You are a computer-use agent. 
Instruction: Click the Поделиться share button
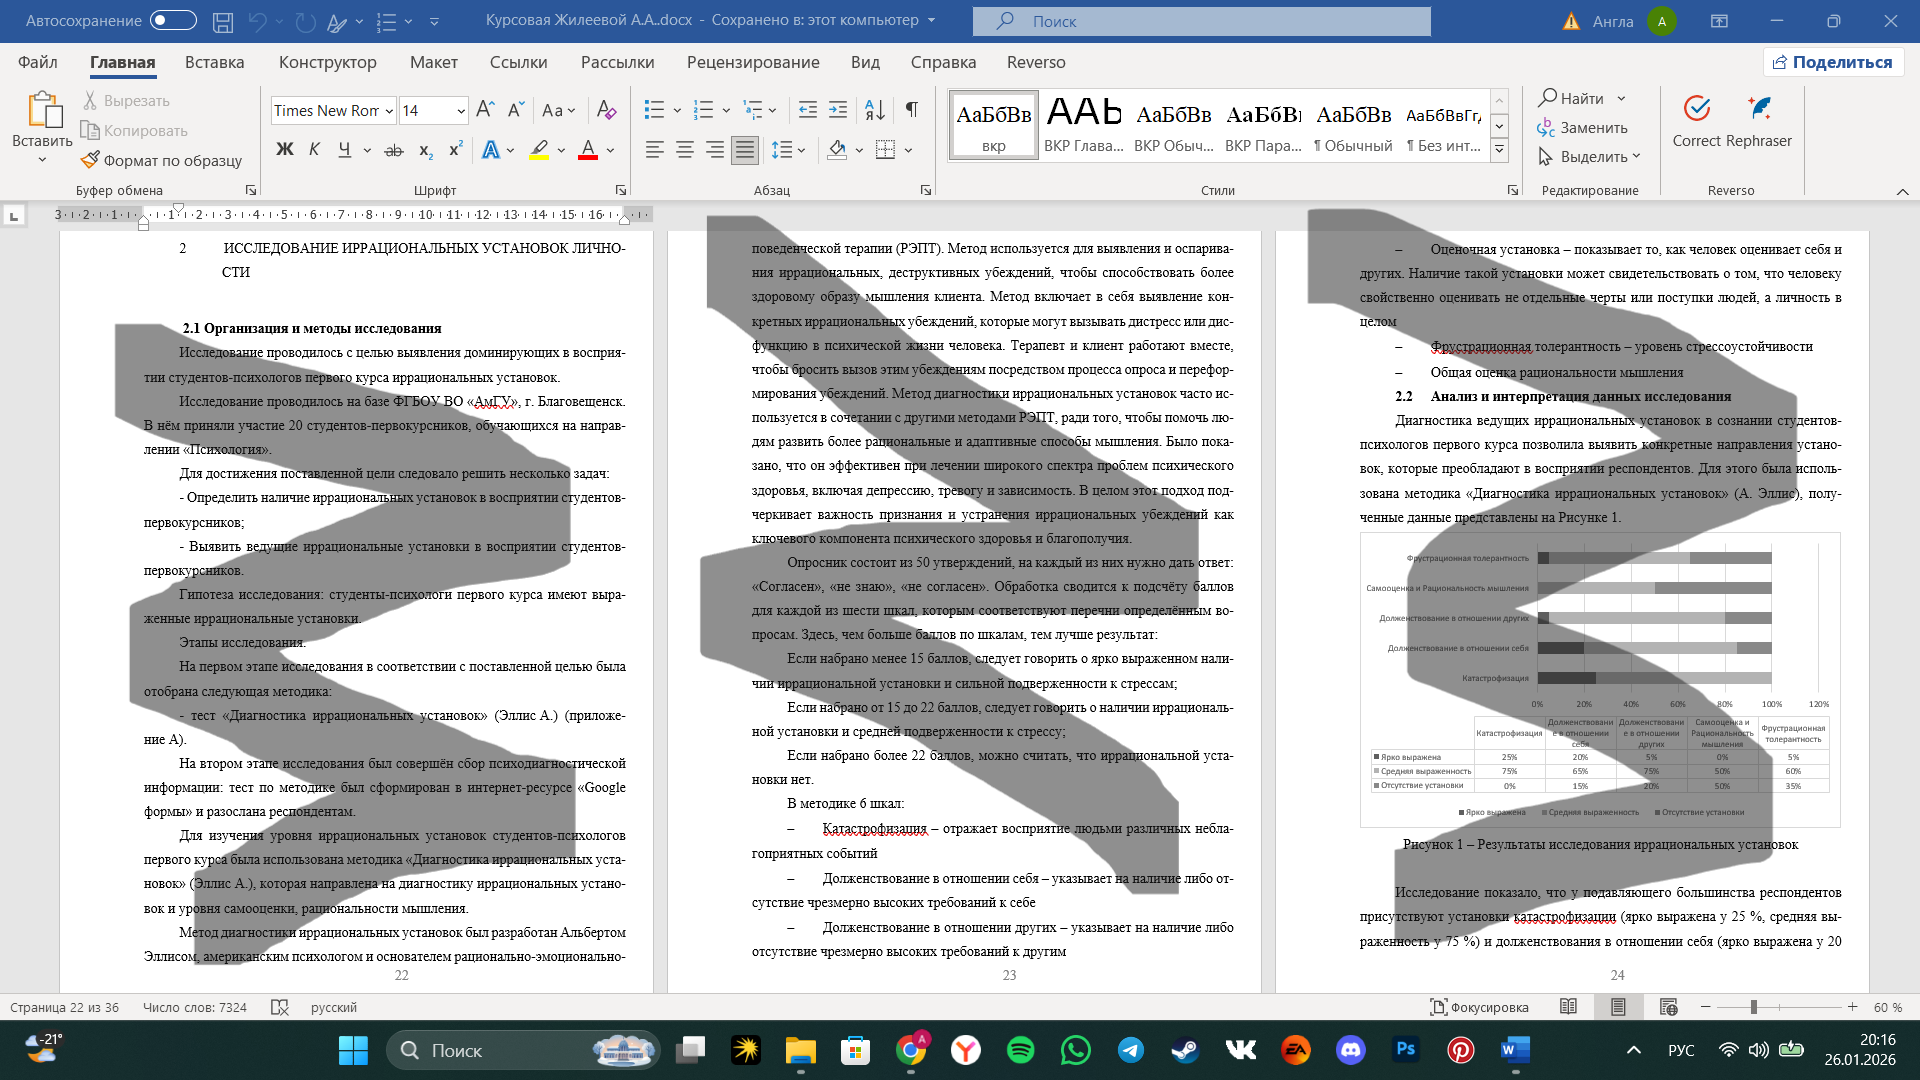pos(1832,62)
